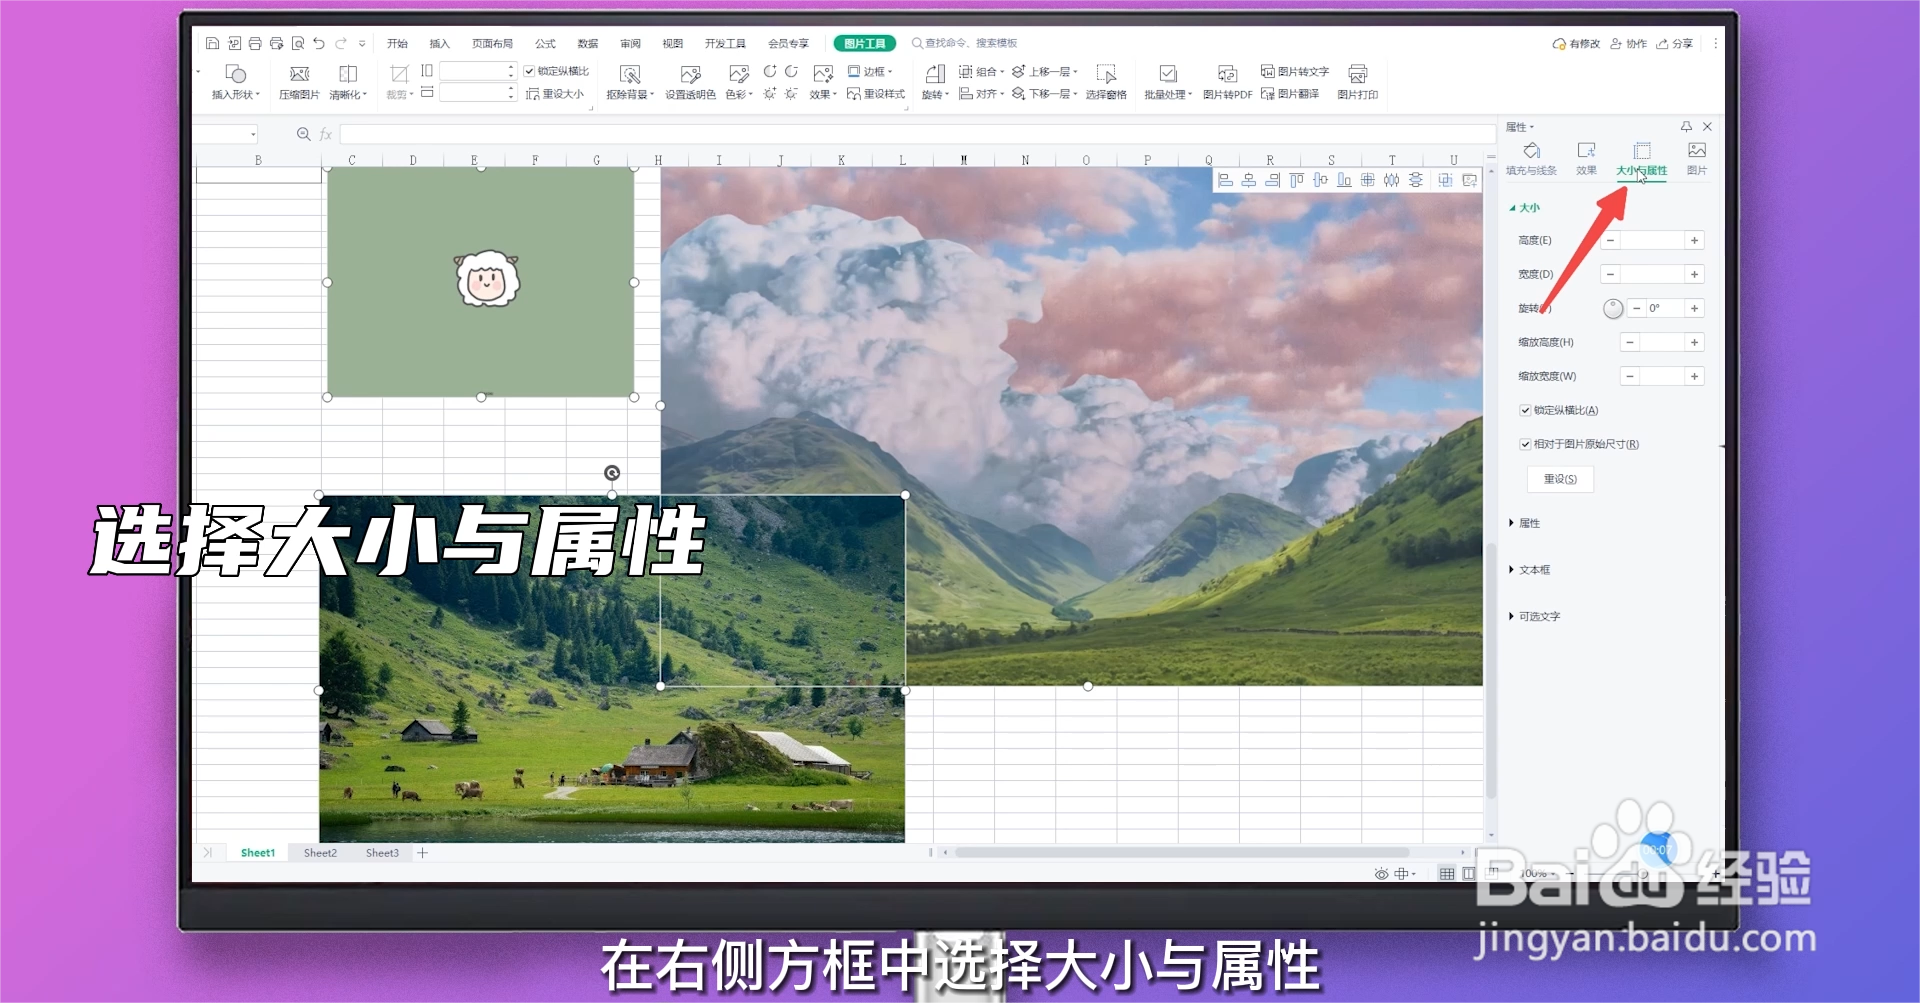Decrease Width (宽度) with minus button
This screenshot has height=1003, width=1920.
pyautogui.click(x=1610, y=275)
